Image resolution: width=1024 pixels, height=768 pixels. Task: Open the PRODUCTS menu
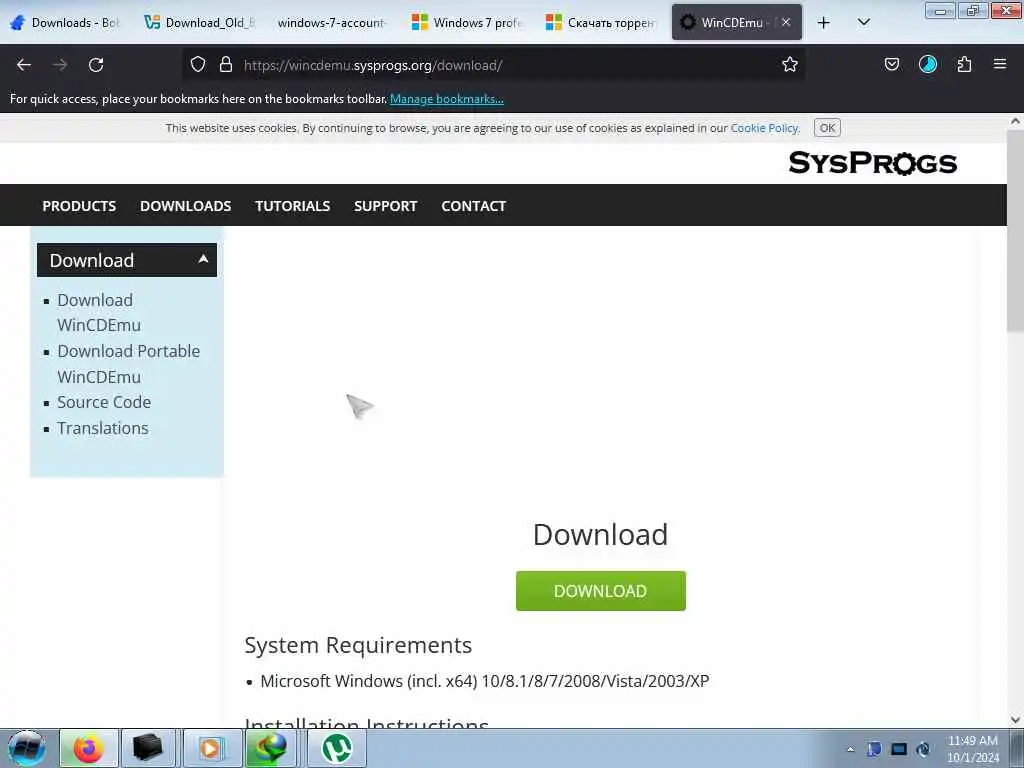point(79,206)
